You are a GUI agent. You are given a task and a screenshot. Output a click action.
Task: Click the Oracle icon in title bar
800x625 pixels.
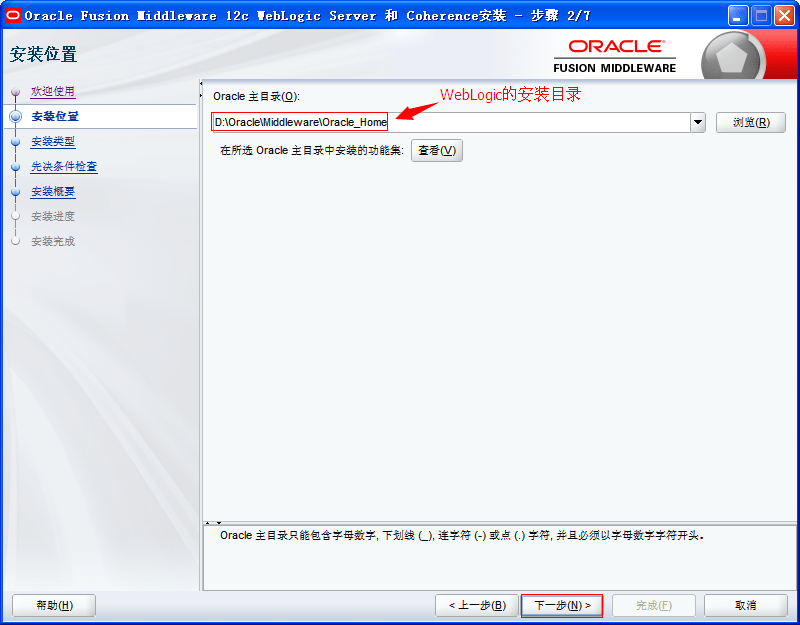pos(13,15)
